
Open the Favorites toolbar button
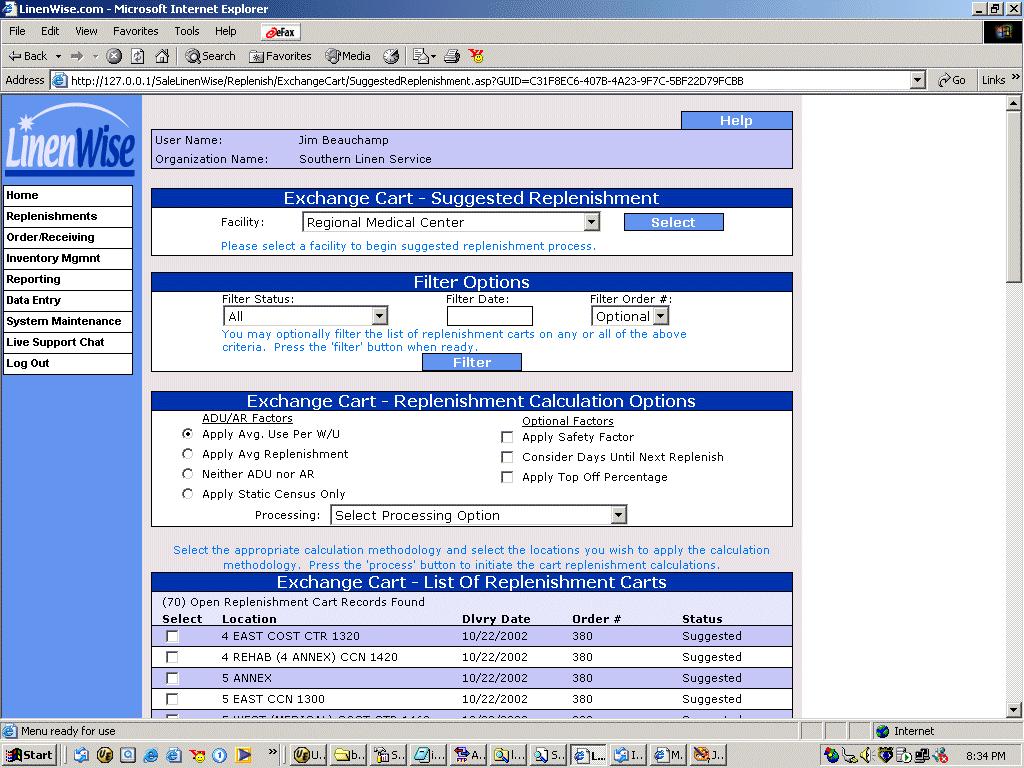280,56
